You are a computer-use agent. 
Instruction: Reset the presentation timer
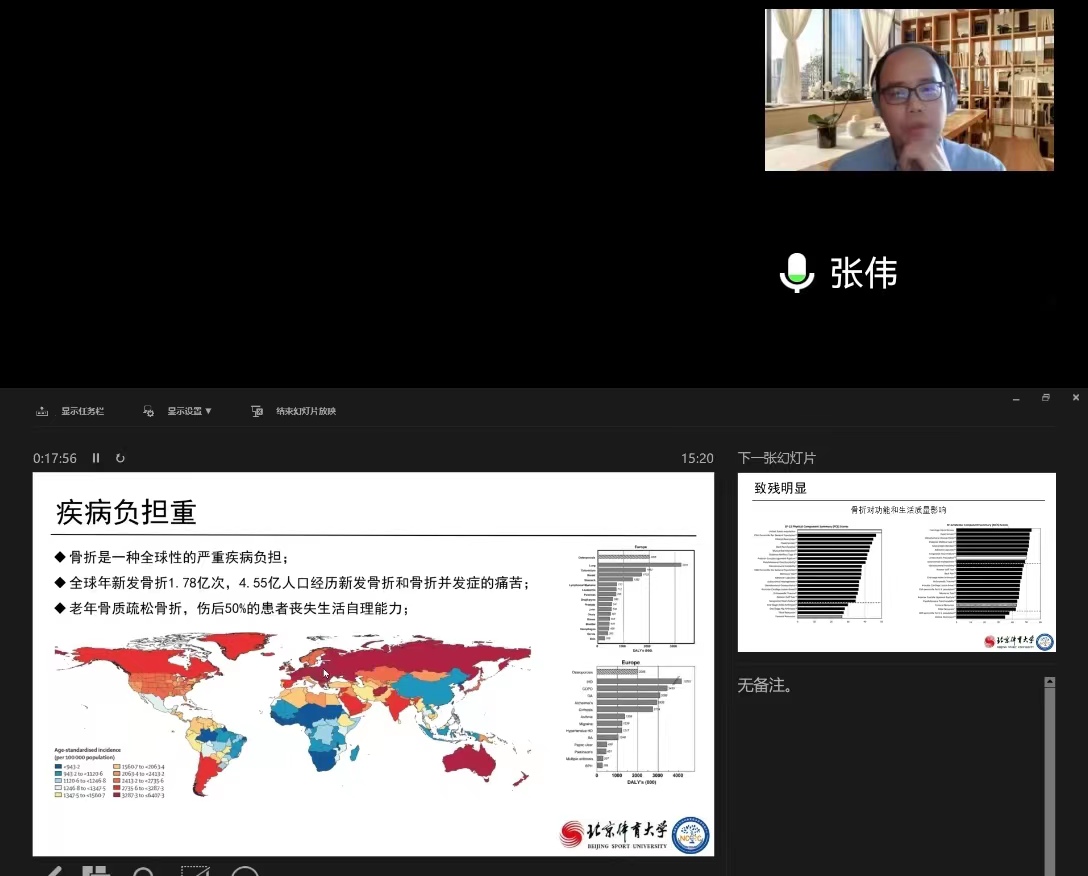coord(120,458)
